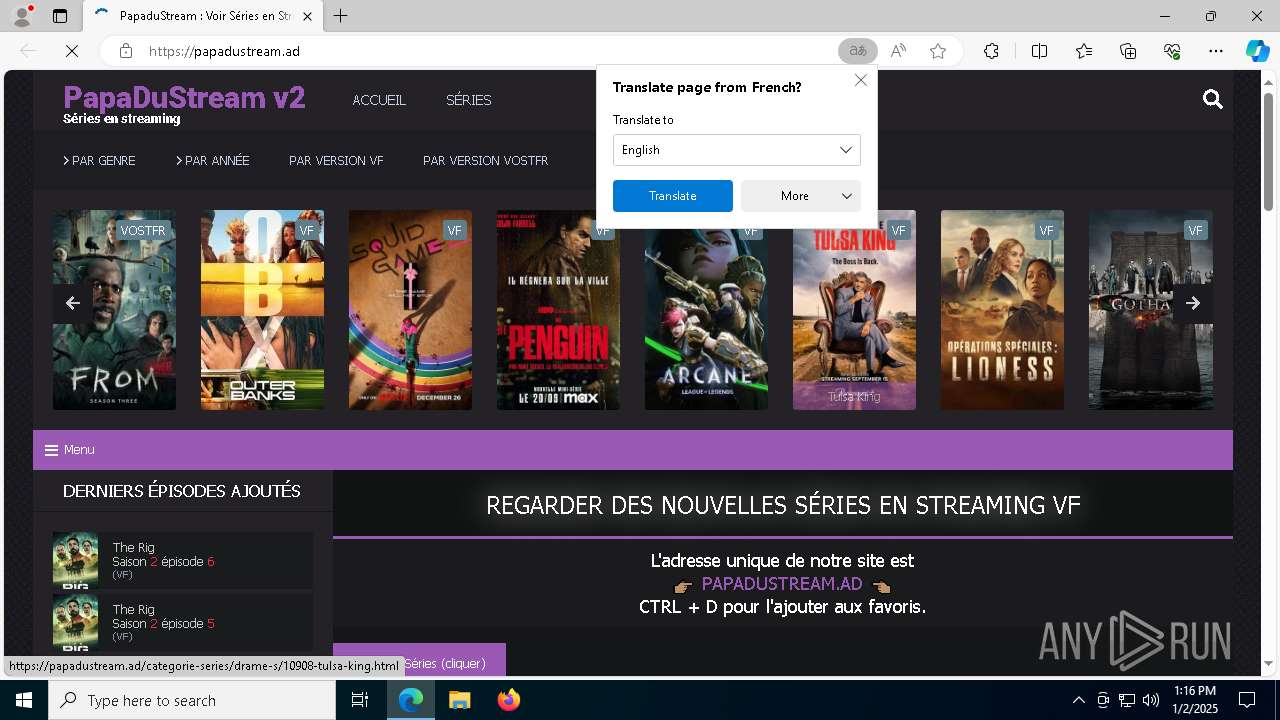Expand PAR GENRE submenu
The width and height of the screenshot is (1280, 720).
point(99,160)
